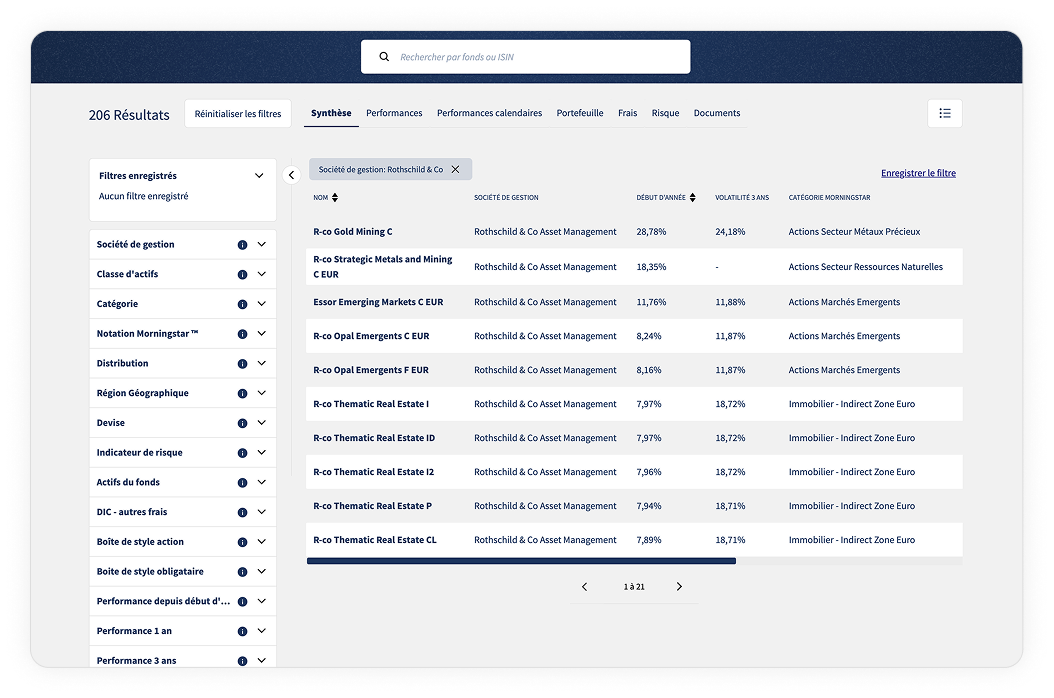The image size is (1054, 698).
Task: Click the fund or ISIN search field
Action: 535,57
